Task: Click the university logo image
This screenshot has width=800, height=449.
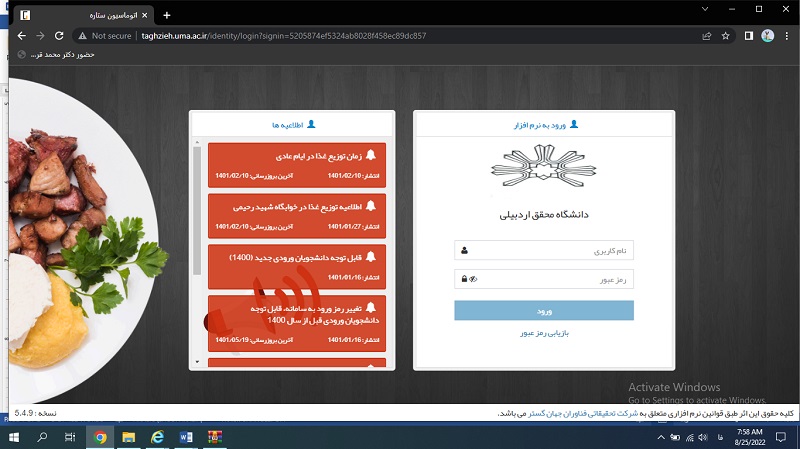Action: click(x=544, y=167)
